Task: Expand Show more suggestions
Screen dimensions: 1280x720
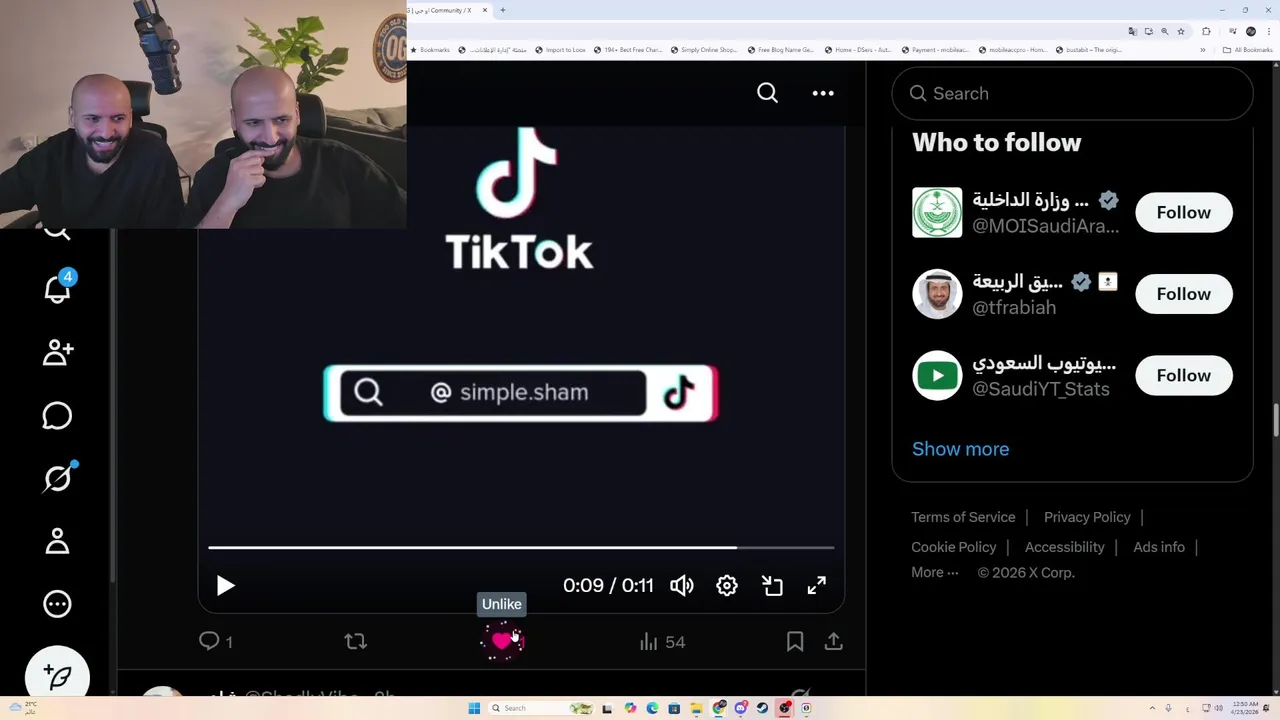Action: point(960,449)
